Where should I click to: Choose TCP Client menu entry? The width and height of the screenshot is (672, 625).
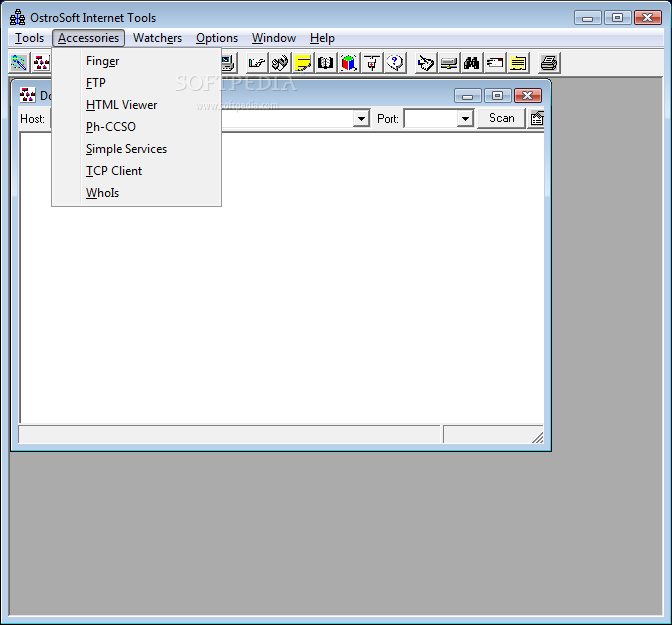coord(136,171)
